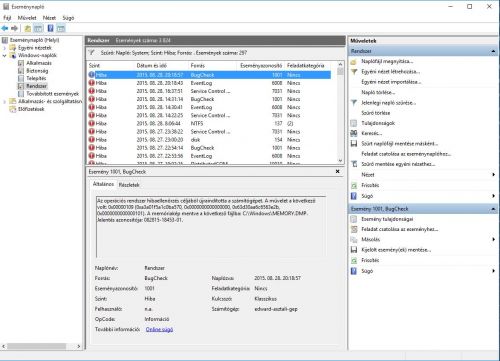Open the Súgó menu in menu bar
Image resolution: width=500 pixels, height=361 pixels.
68,18
